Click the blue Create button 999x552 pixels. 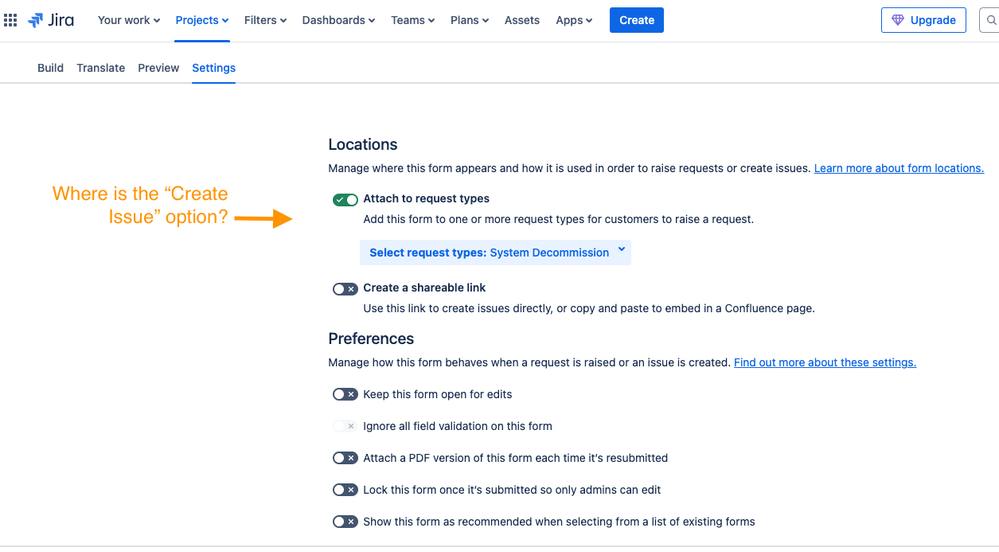pyautogui.click(x=636, y=20)
